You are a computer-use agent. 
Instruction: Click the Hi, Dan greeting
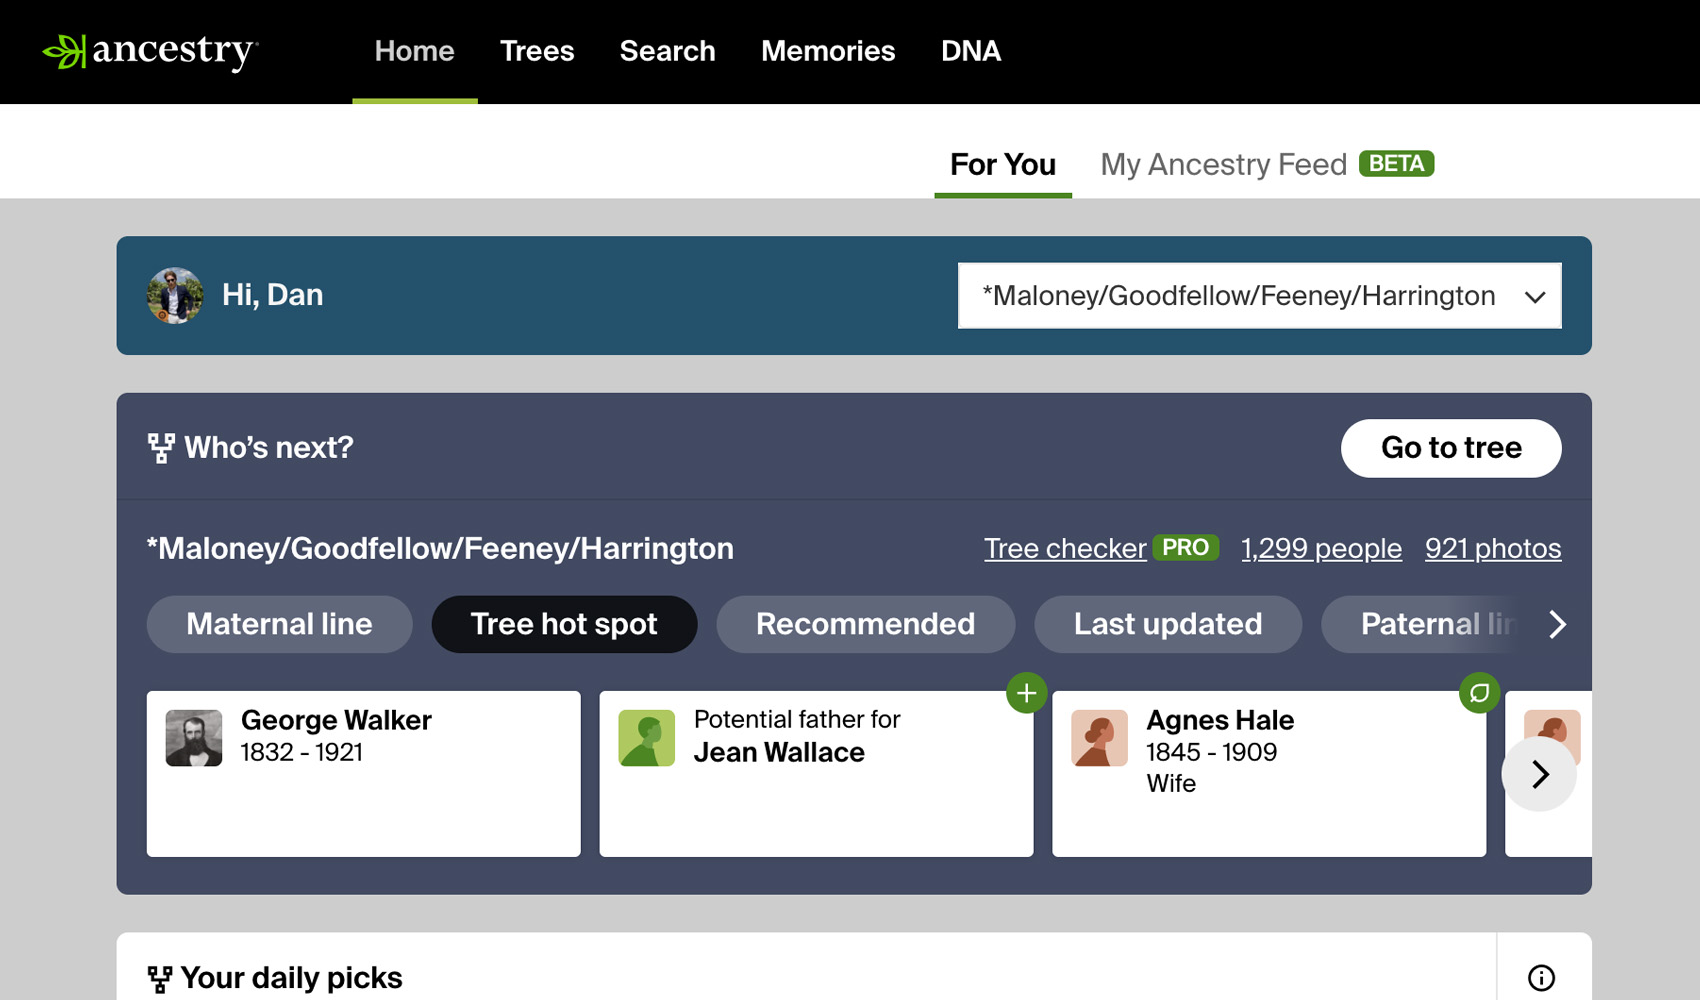(272, 295)
